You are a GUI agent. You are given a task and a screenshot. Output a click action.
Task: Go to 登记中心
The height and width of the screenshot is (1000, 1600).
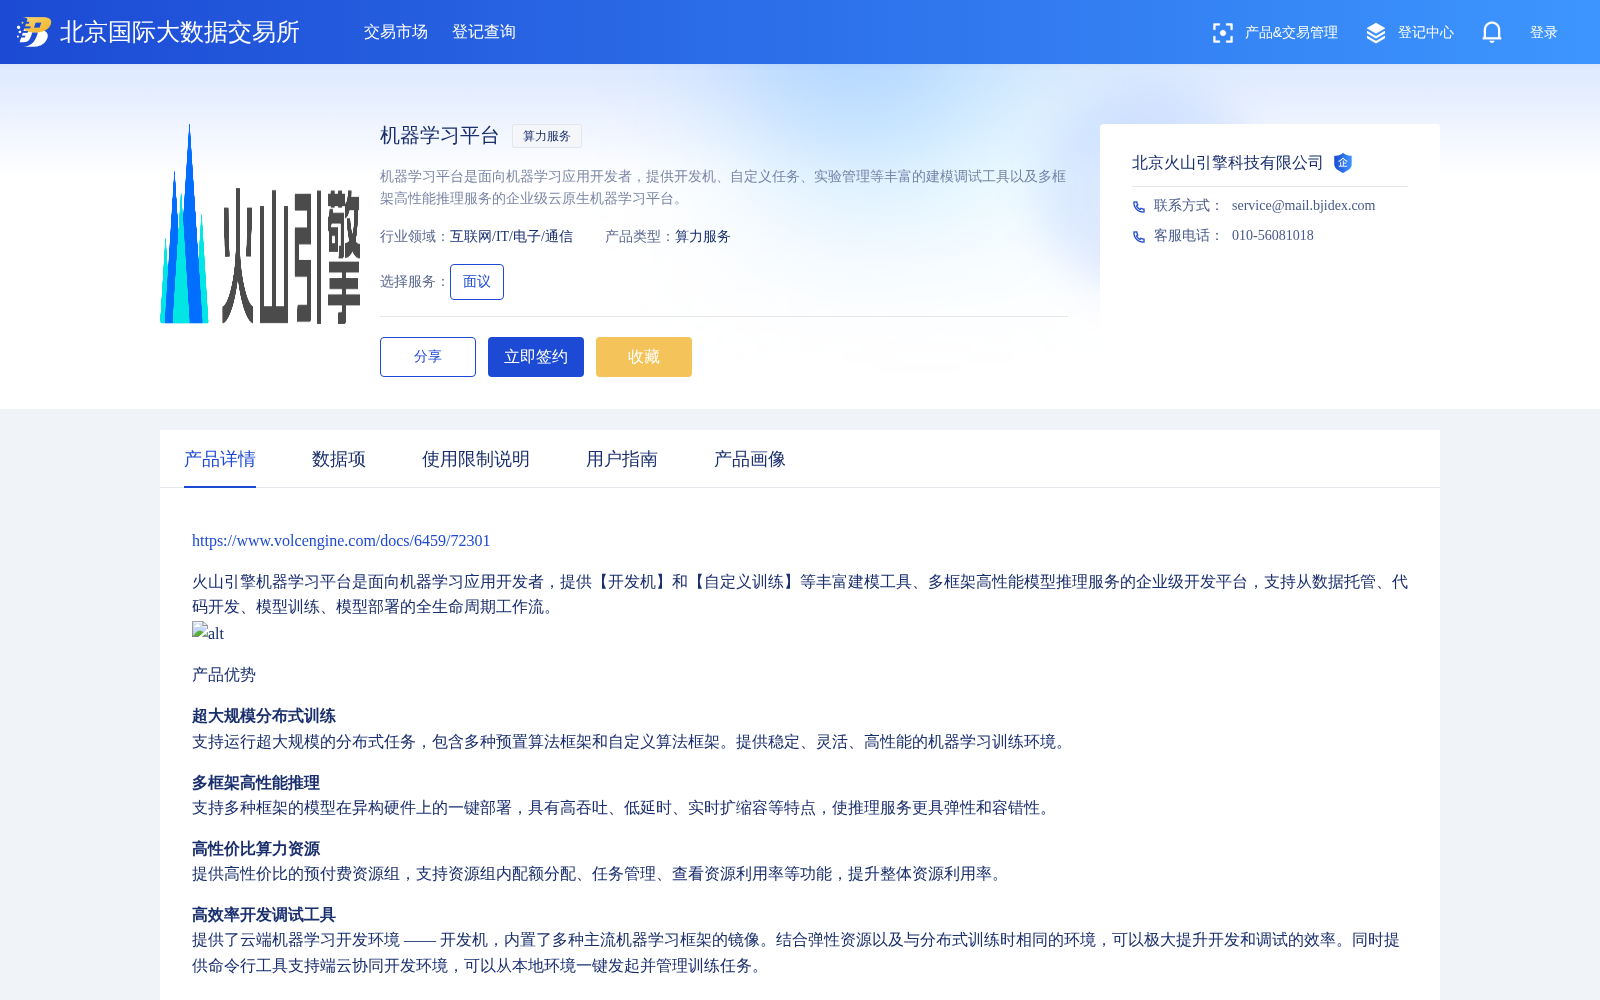tap(1426, 33)
